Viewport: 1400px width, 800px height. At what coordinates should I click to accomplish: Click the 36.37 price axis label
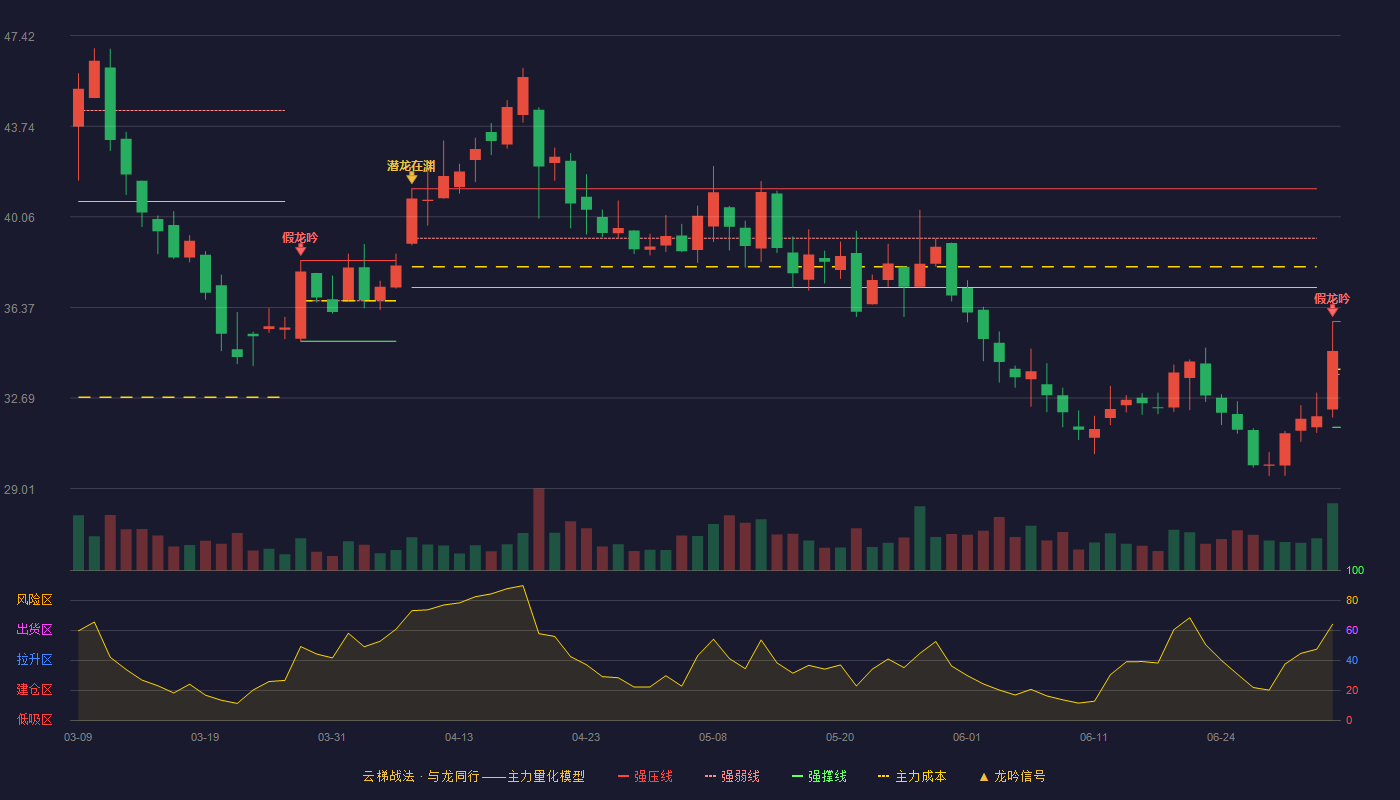pyautogui.click(x=19, y=308)
